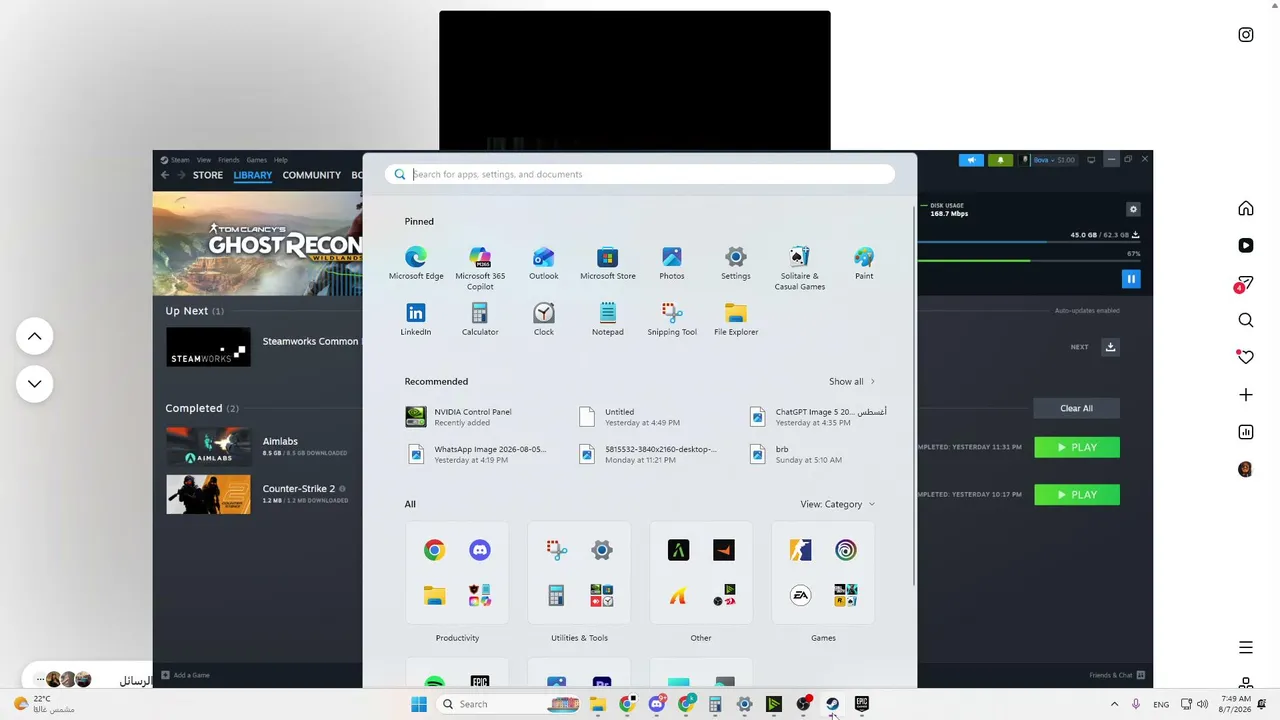
Task: Click PLAY for Aimlabs
Action: tap(1077, 447)
